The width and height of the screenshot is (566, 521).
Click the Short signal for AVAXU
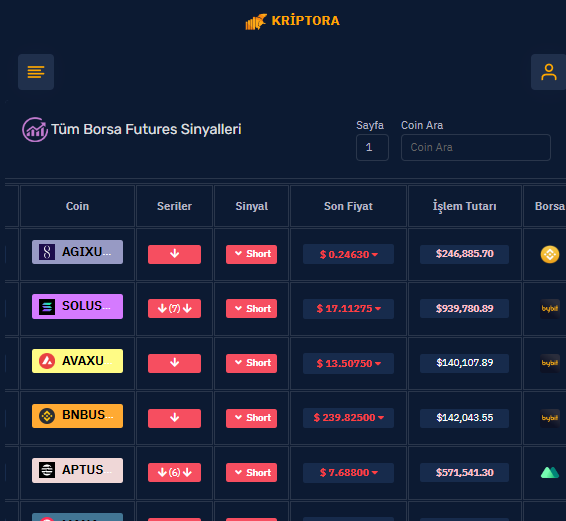coord(251,363)
